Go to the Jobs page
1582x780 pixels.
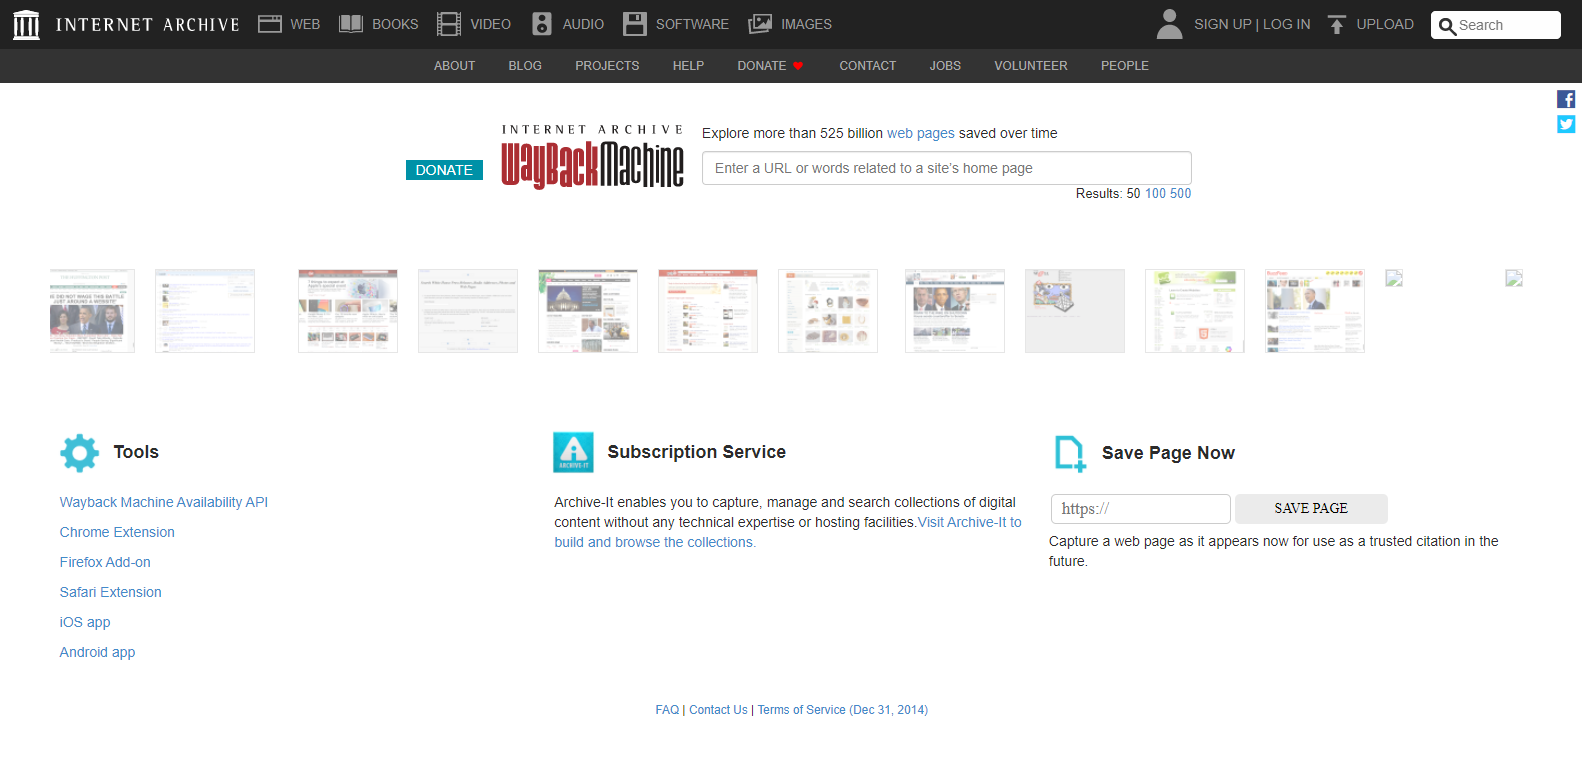pyautogui.click(x=945, y=66)
